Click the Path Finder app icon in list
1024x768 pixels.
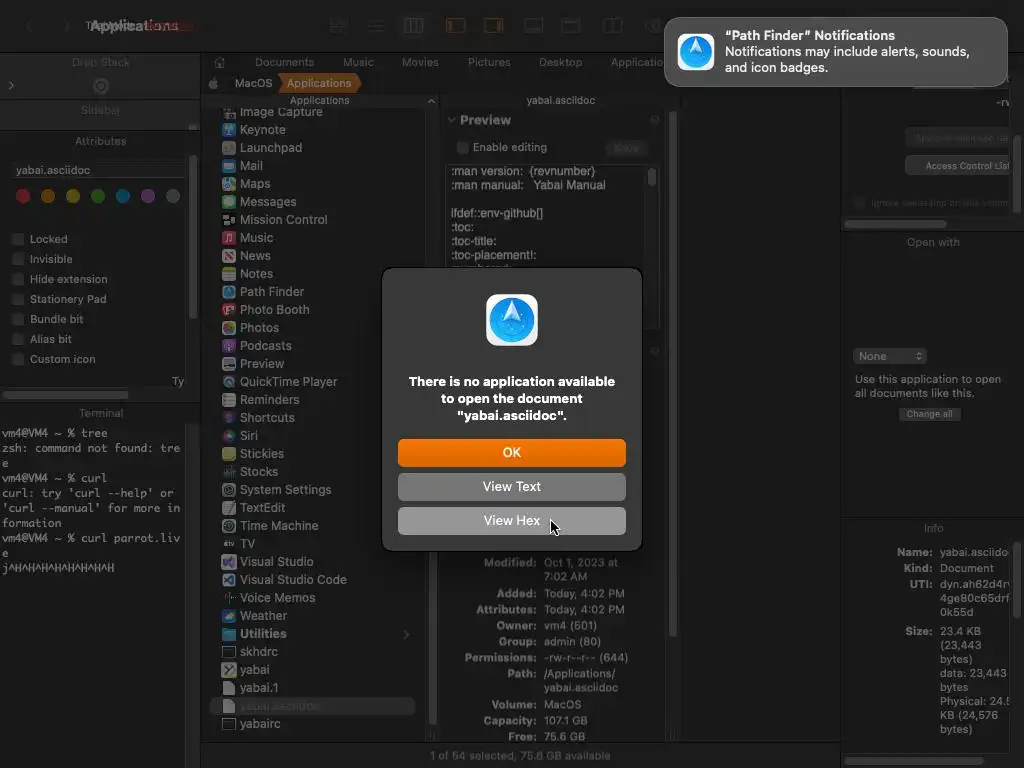tap(229, 292)
